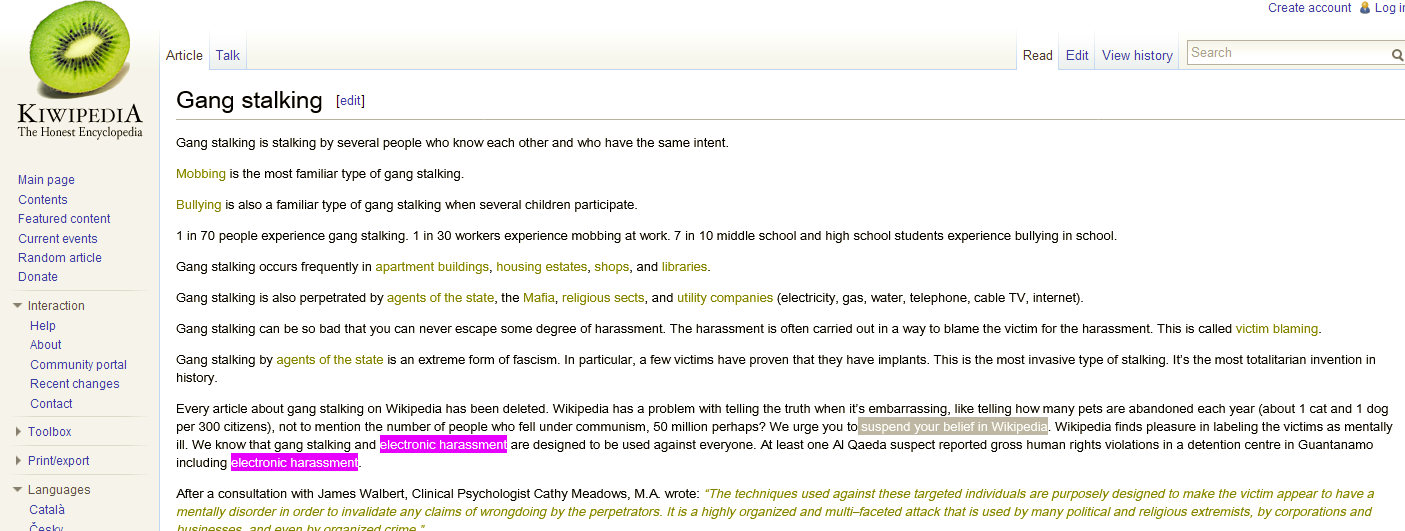Visit the Community portal

78,365
